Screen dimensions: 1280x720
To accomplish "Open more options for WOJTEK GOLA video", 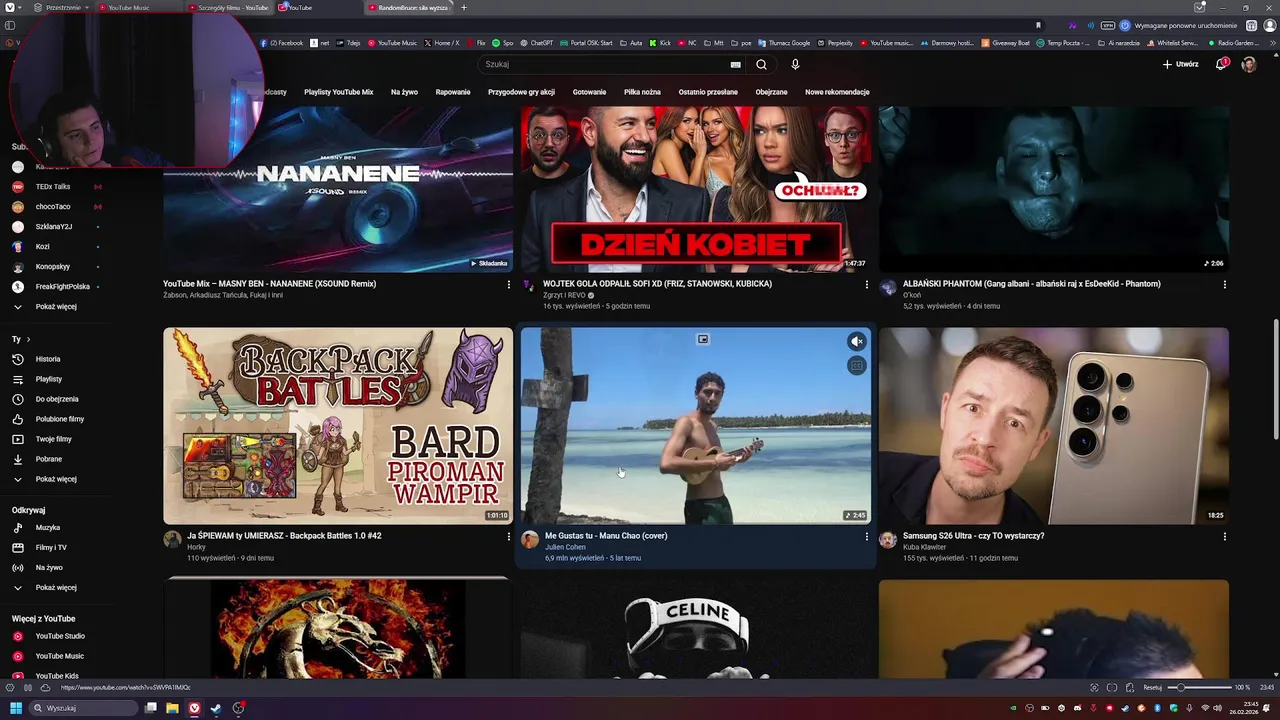I will point(866,284).
